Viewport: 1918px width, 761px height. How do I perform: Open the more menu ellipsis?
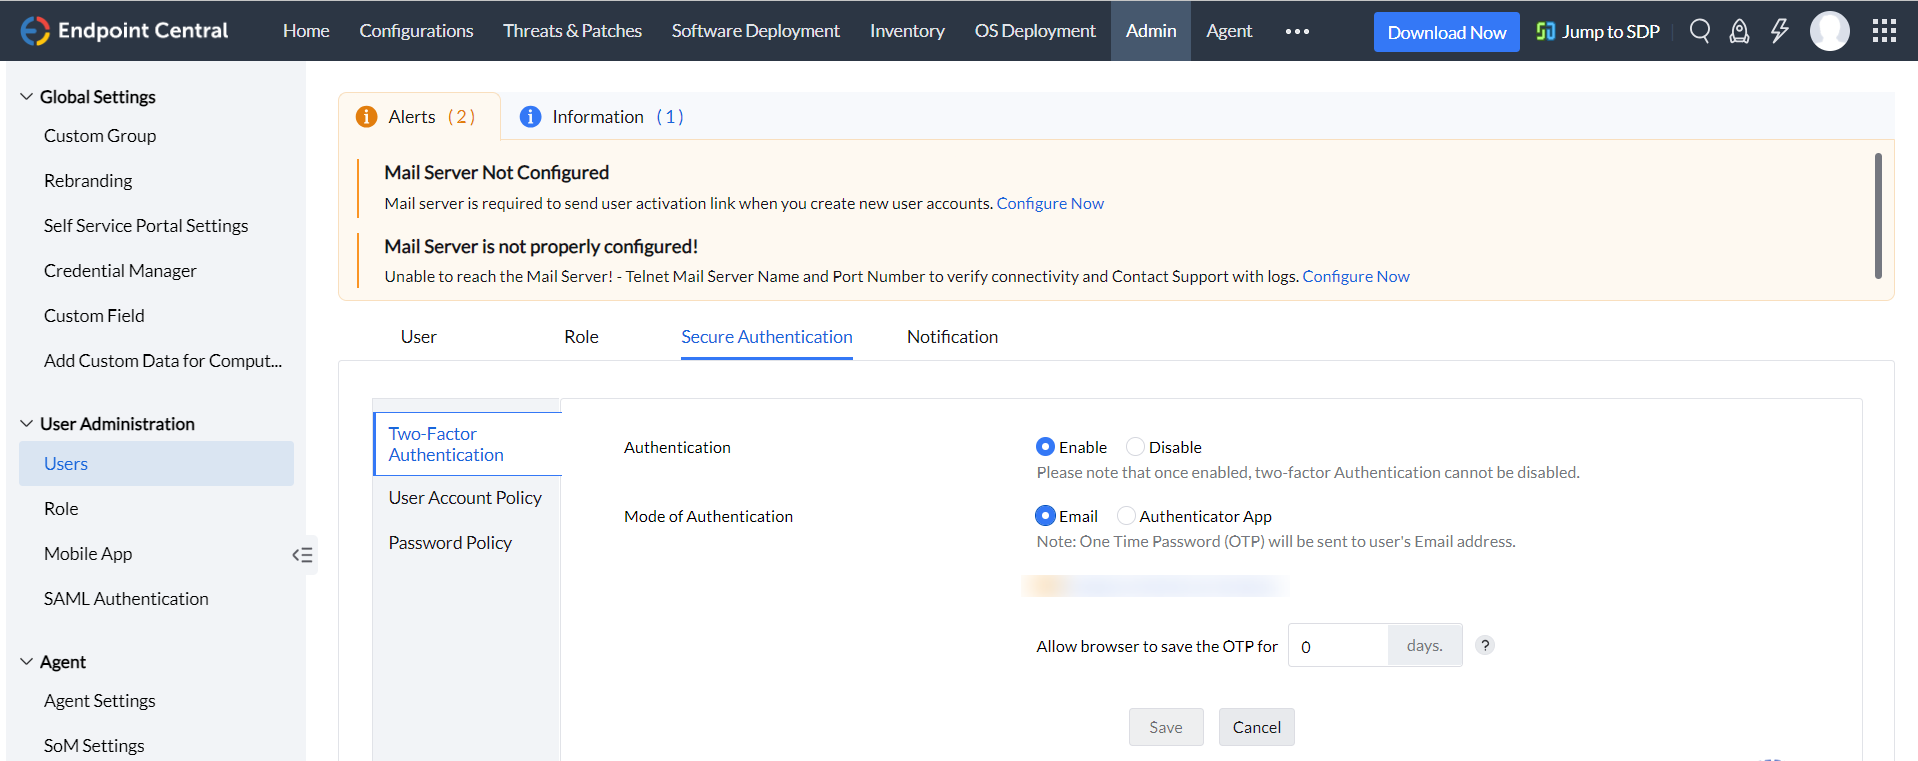pyautogui.click(x=1297, y=31)
